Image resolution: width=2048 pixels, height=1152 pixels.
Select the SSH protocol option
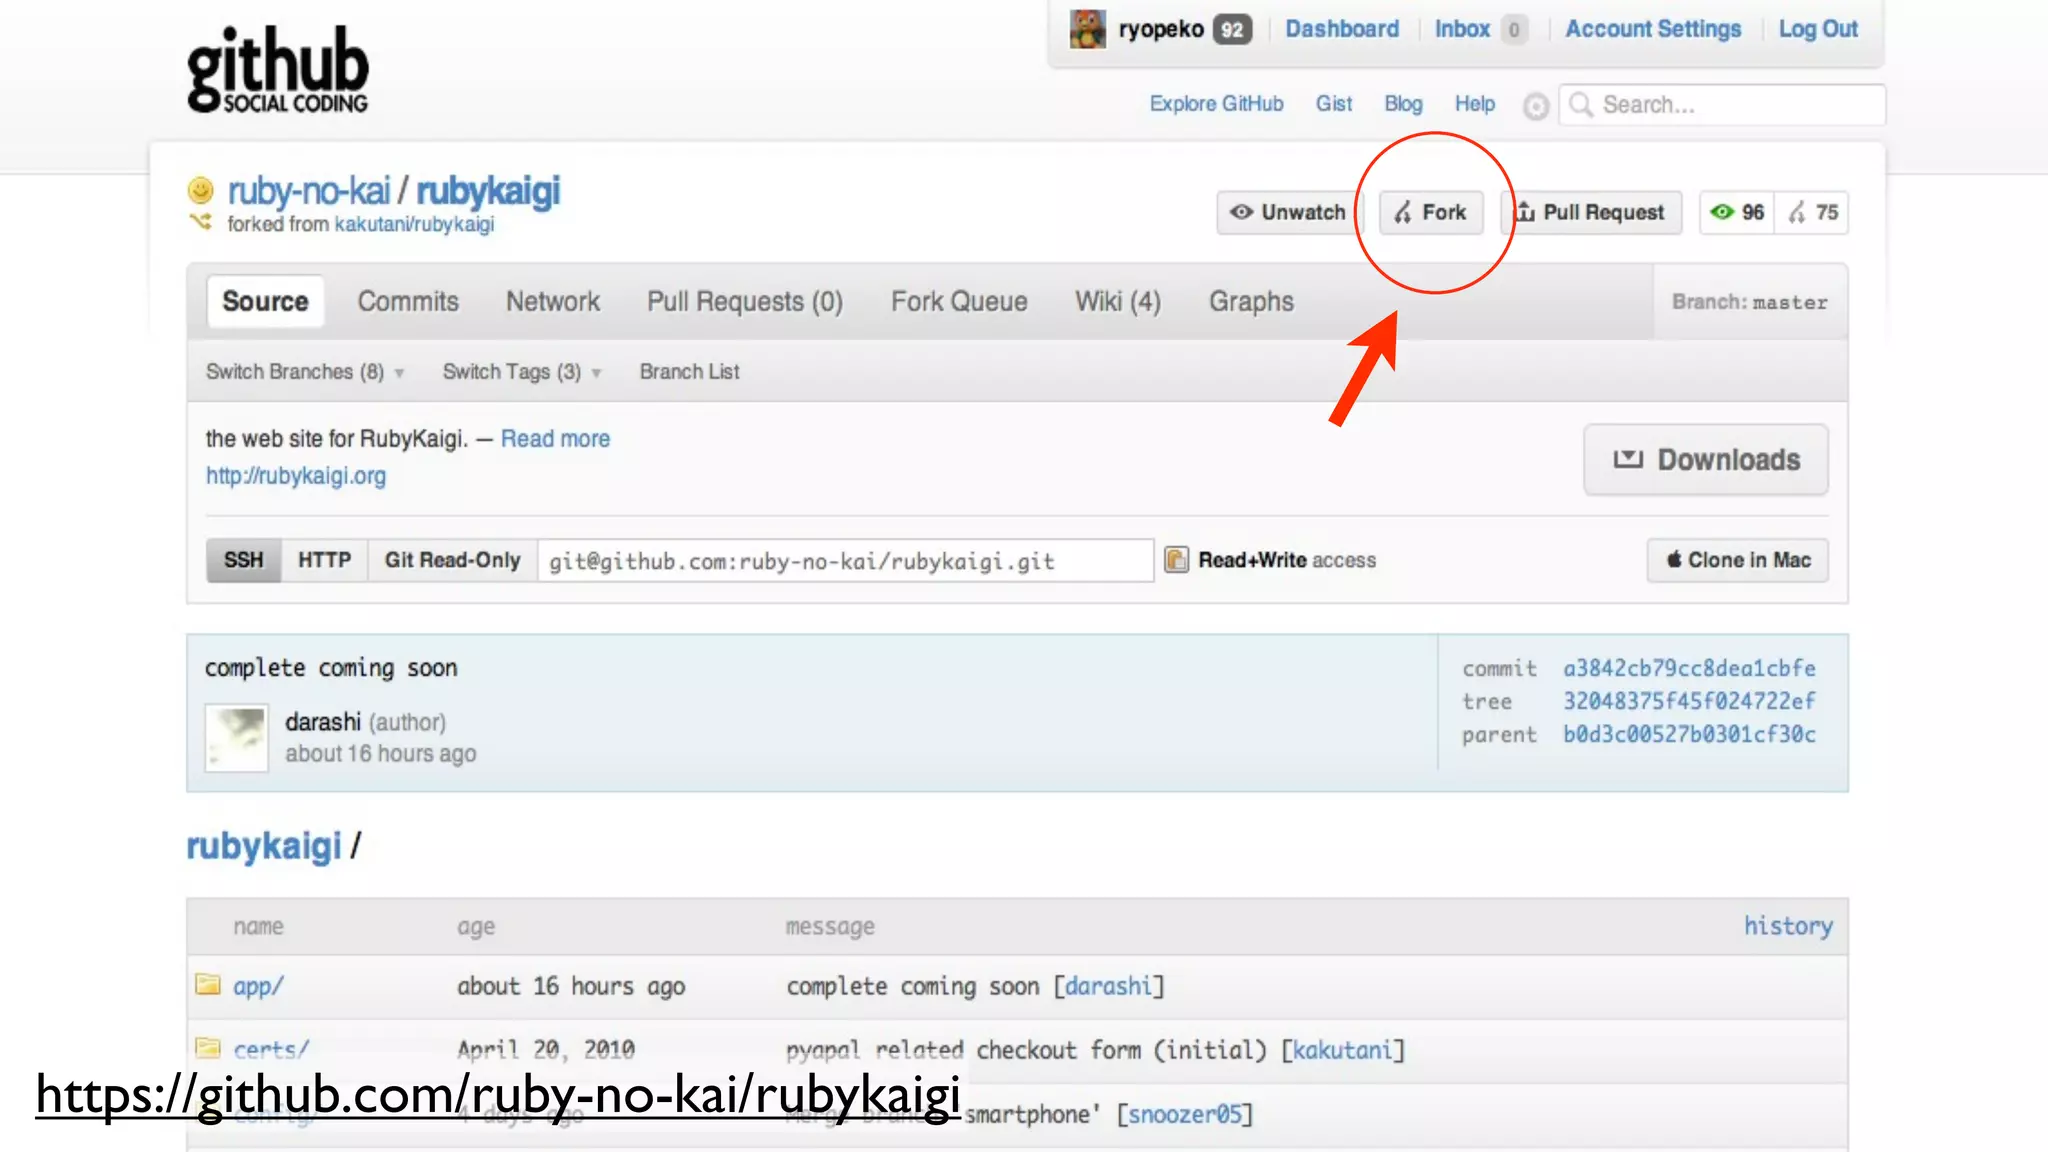point(243,560)
